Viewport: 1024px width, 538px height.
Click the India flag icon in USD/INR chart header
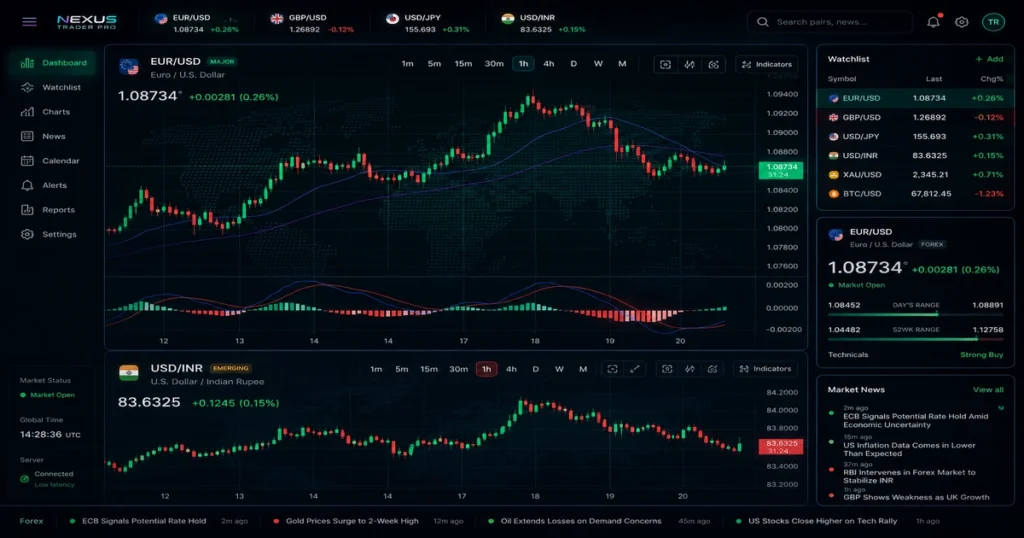click(129, 372)
